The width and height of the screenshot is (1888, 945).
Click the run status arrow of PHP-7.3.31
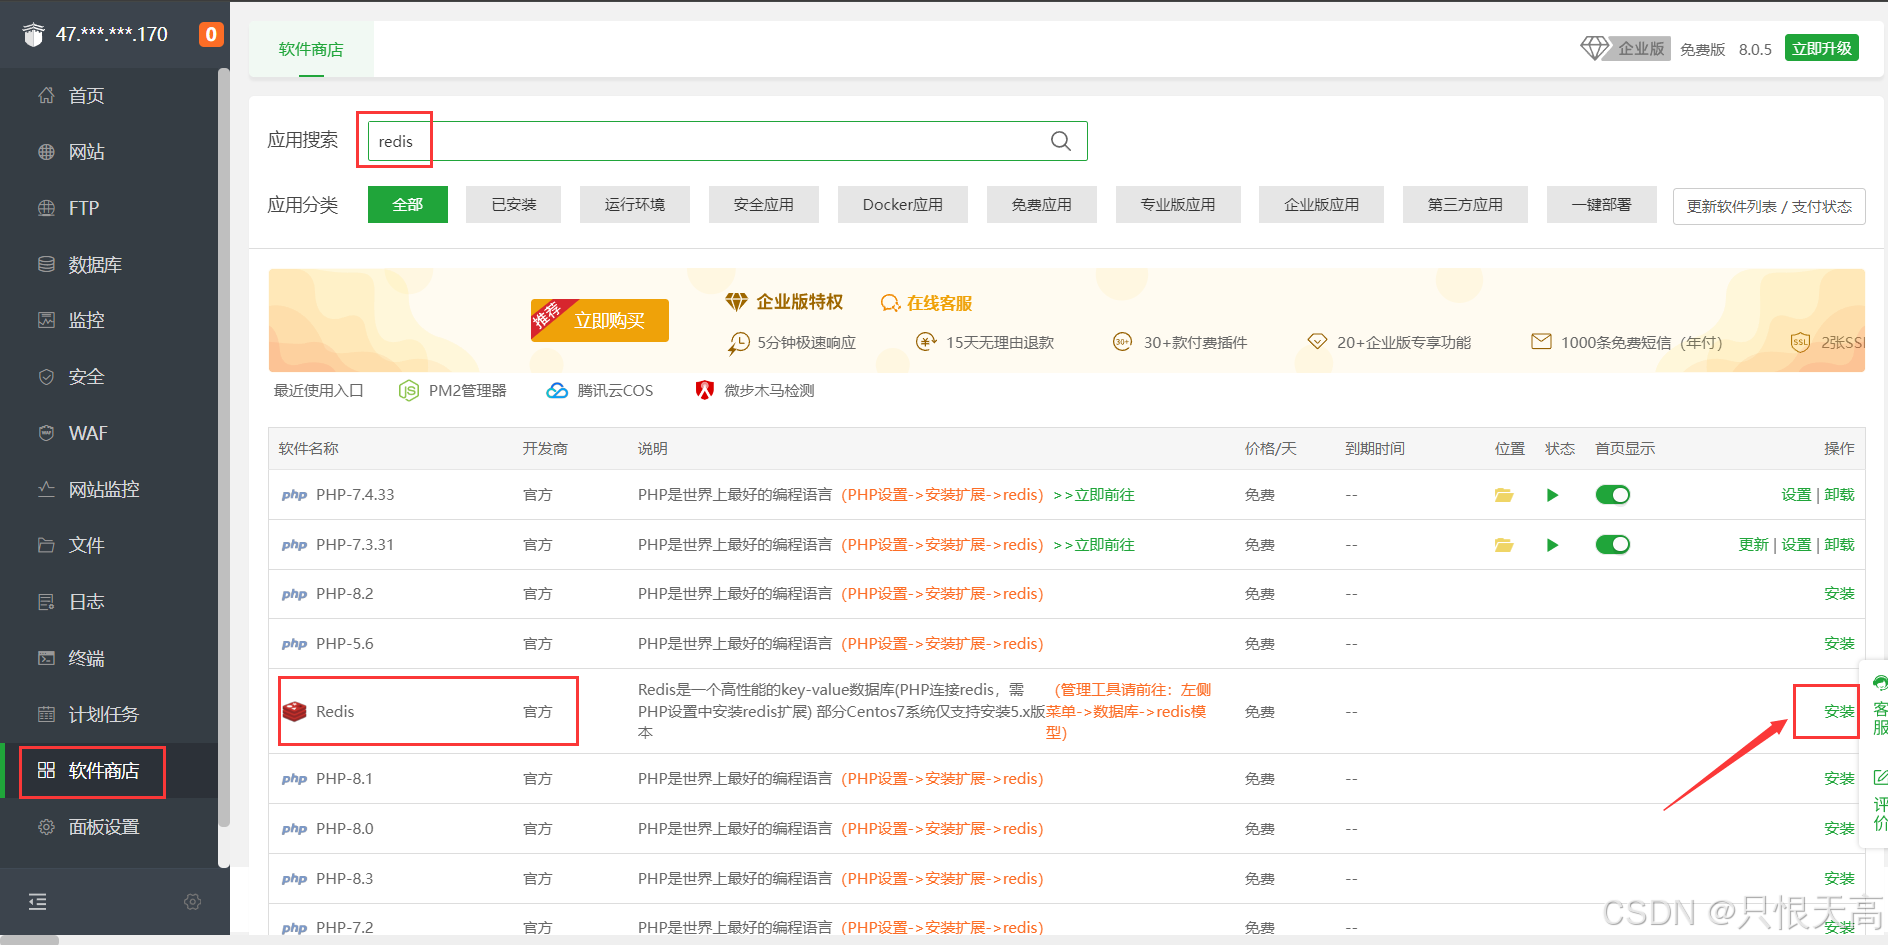point(1552,545)
